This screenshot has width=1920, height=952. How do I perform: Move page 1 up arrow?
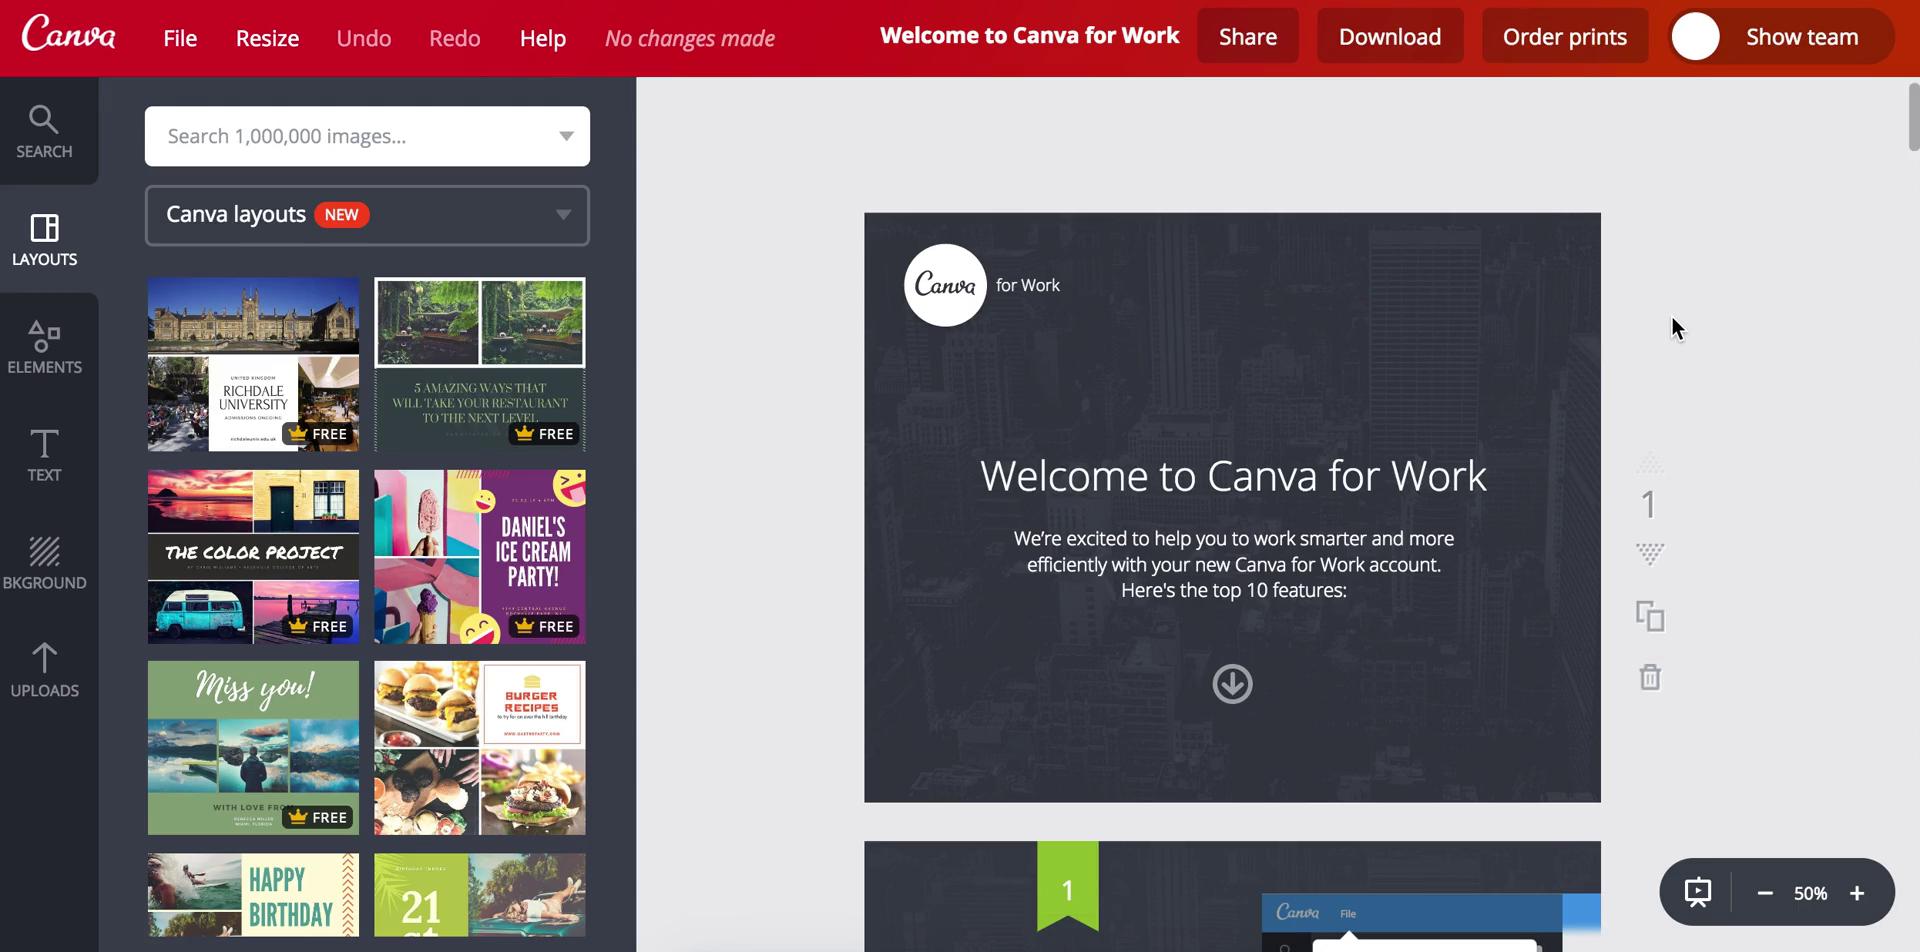(1650, 463)
